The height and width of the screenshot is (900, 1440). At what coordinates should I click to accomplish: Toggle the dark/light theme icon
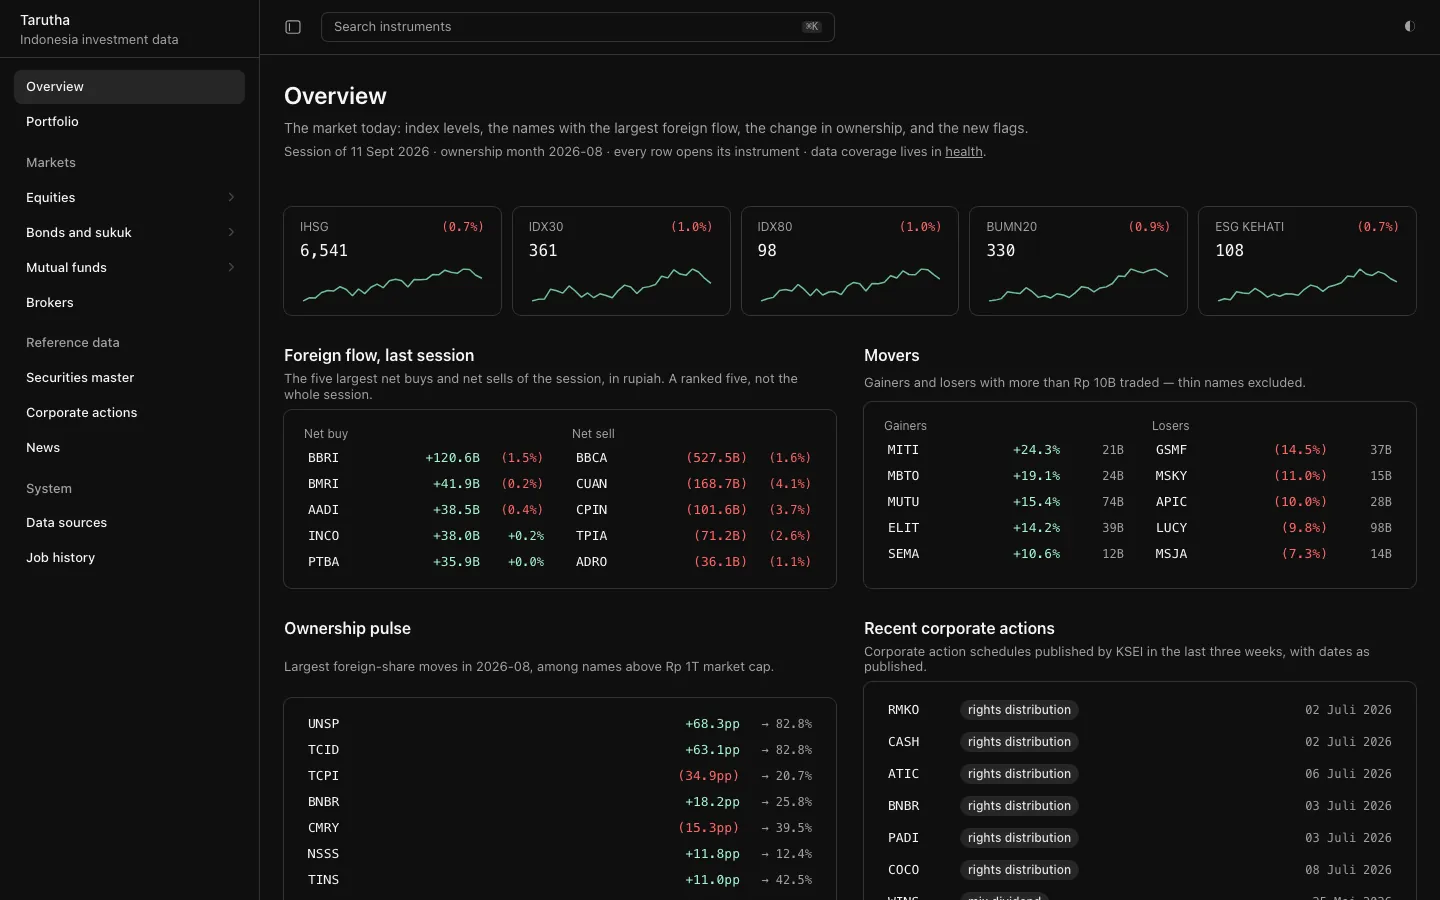1409,27
